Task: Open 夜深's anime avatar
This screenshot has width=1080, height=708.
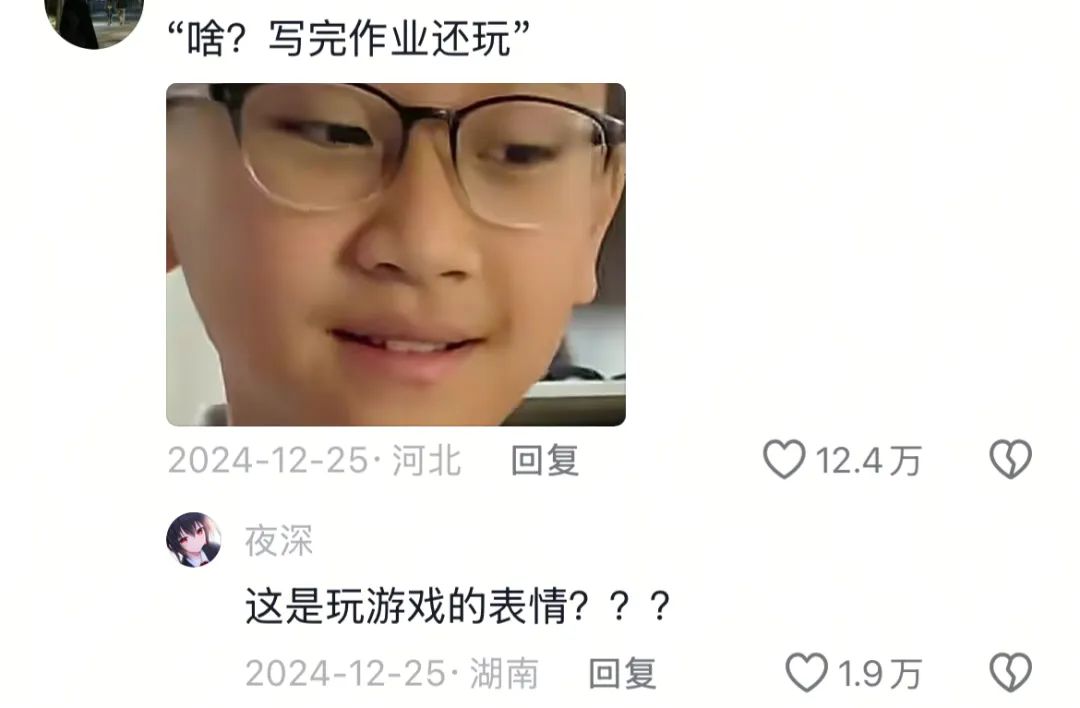Action: tap(194, 539)
